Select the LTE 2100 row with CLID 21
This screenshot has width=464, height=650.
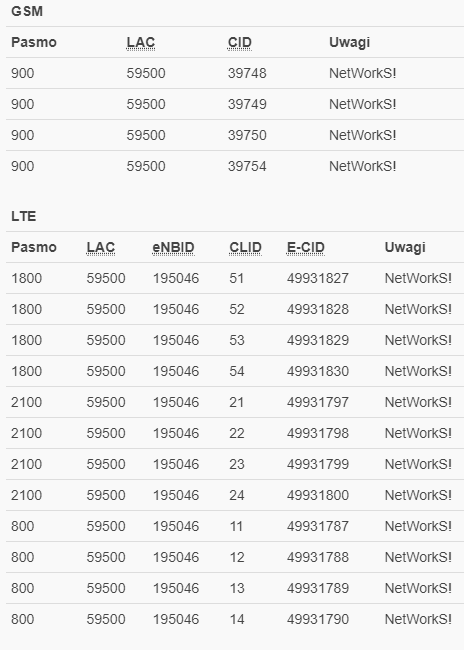[235, 402]
